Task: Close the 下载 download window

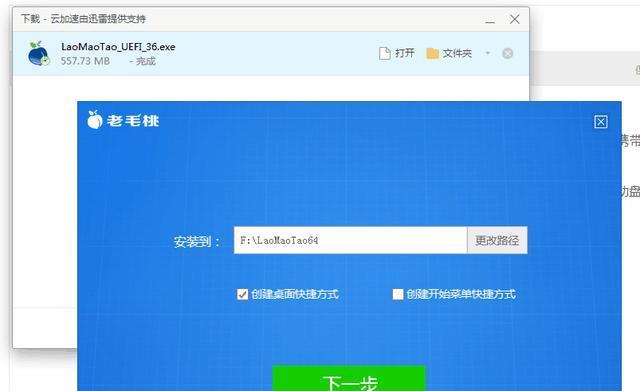Action: pyautogui.click(x=515, y=19)
